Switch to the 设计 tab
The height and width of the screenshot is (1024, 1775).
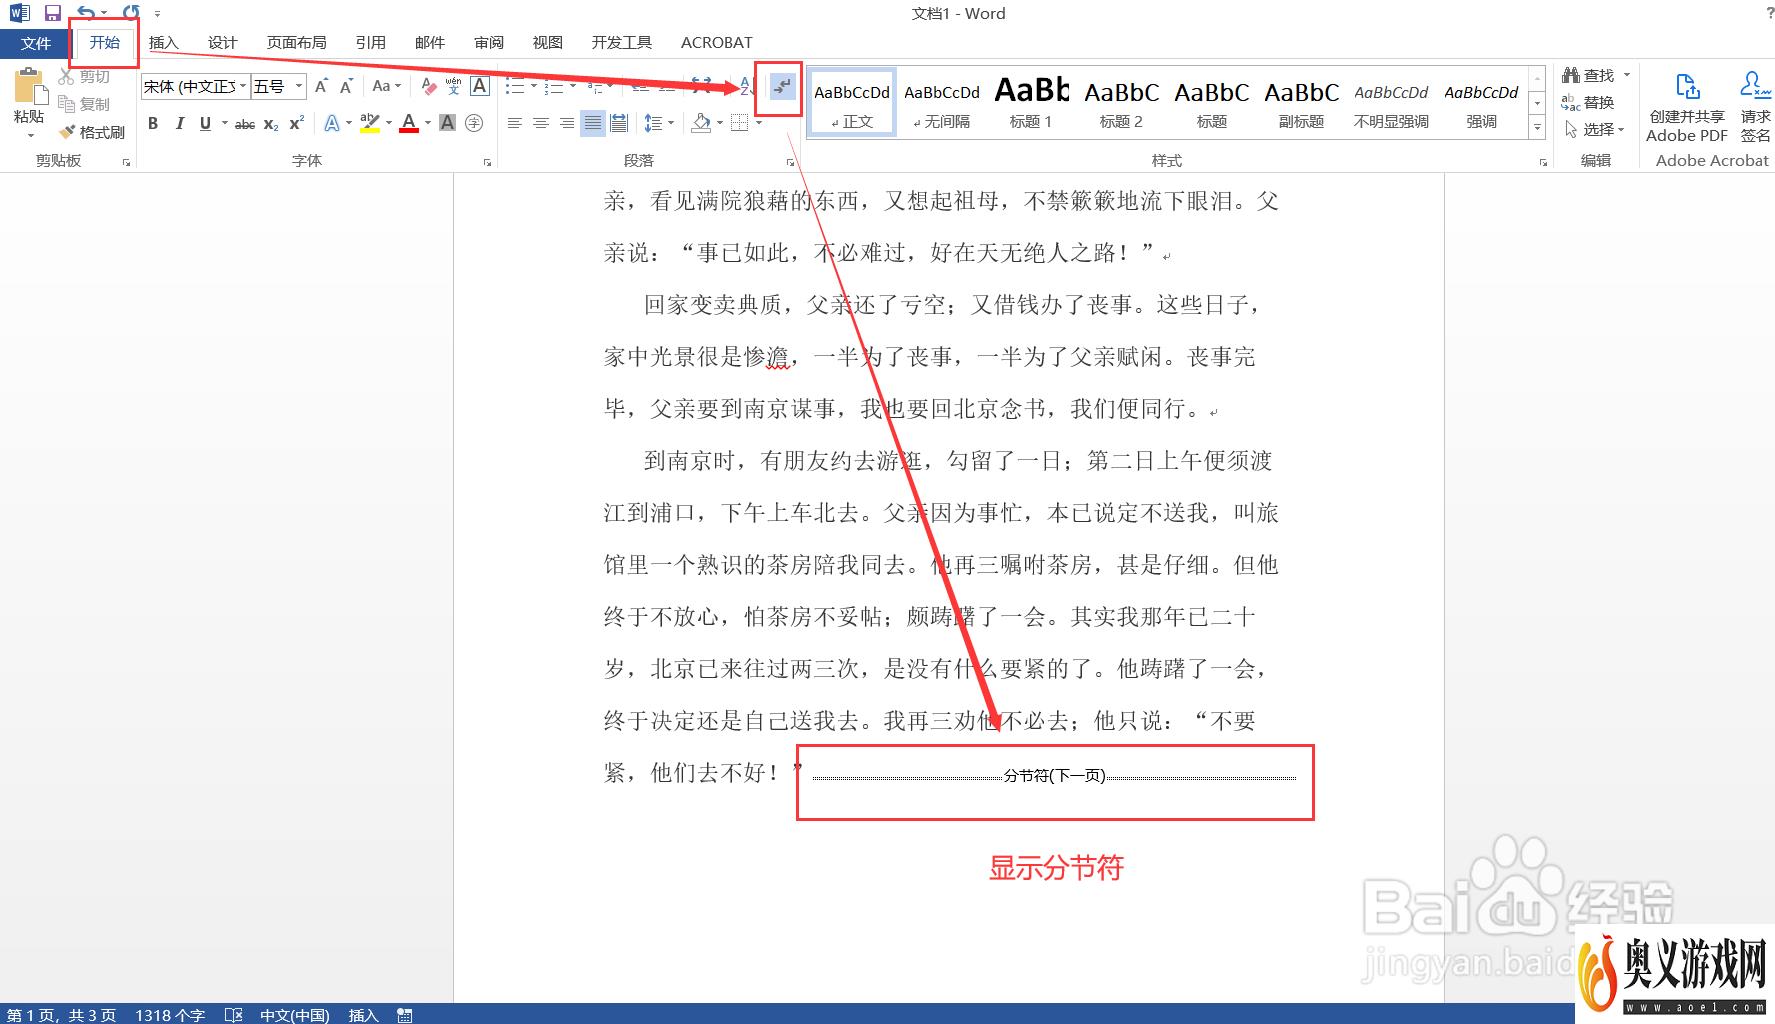[x=222, y=42]
